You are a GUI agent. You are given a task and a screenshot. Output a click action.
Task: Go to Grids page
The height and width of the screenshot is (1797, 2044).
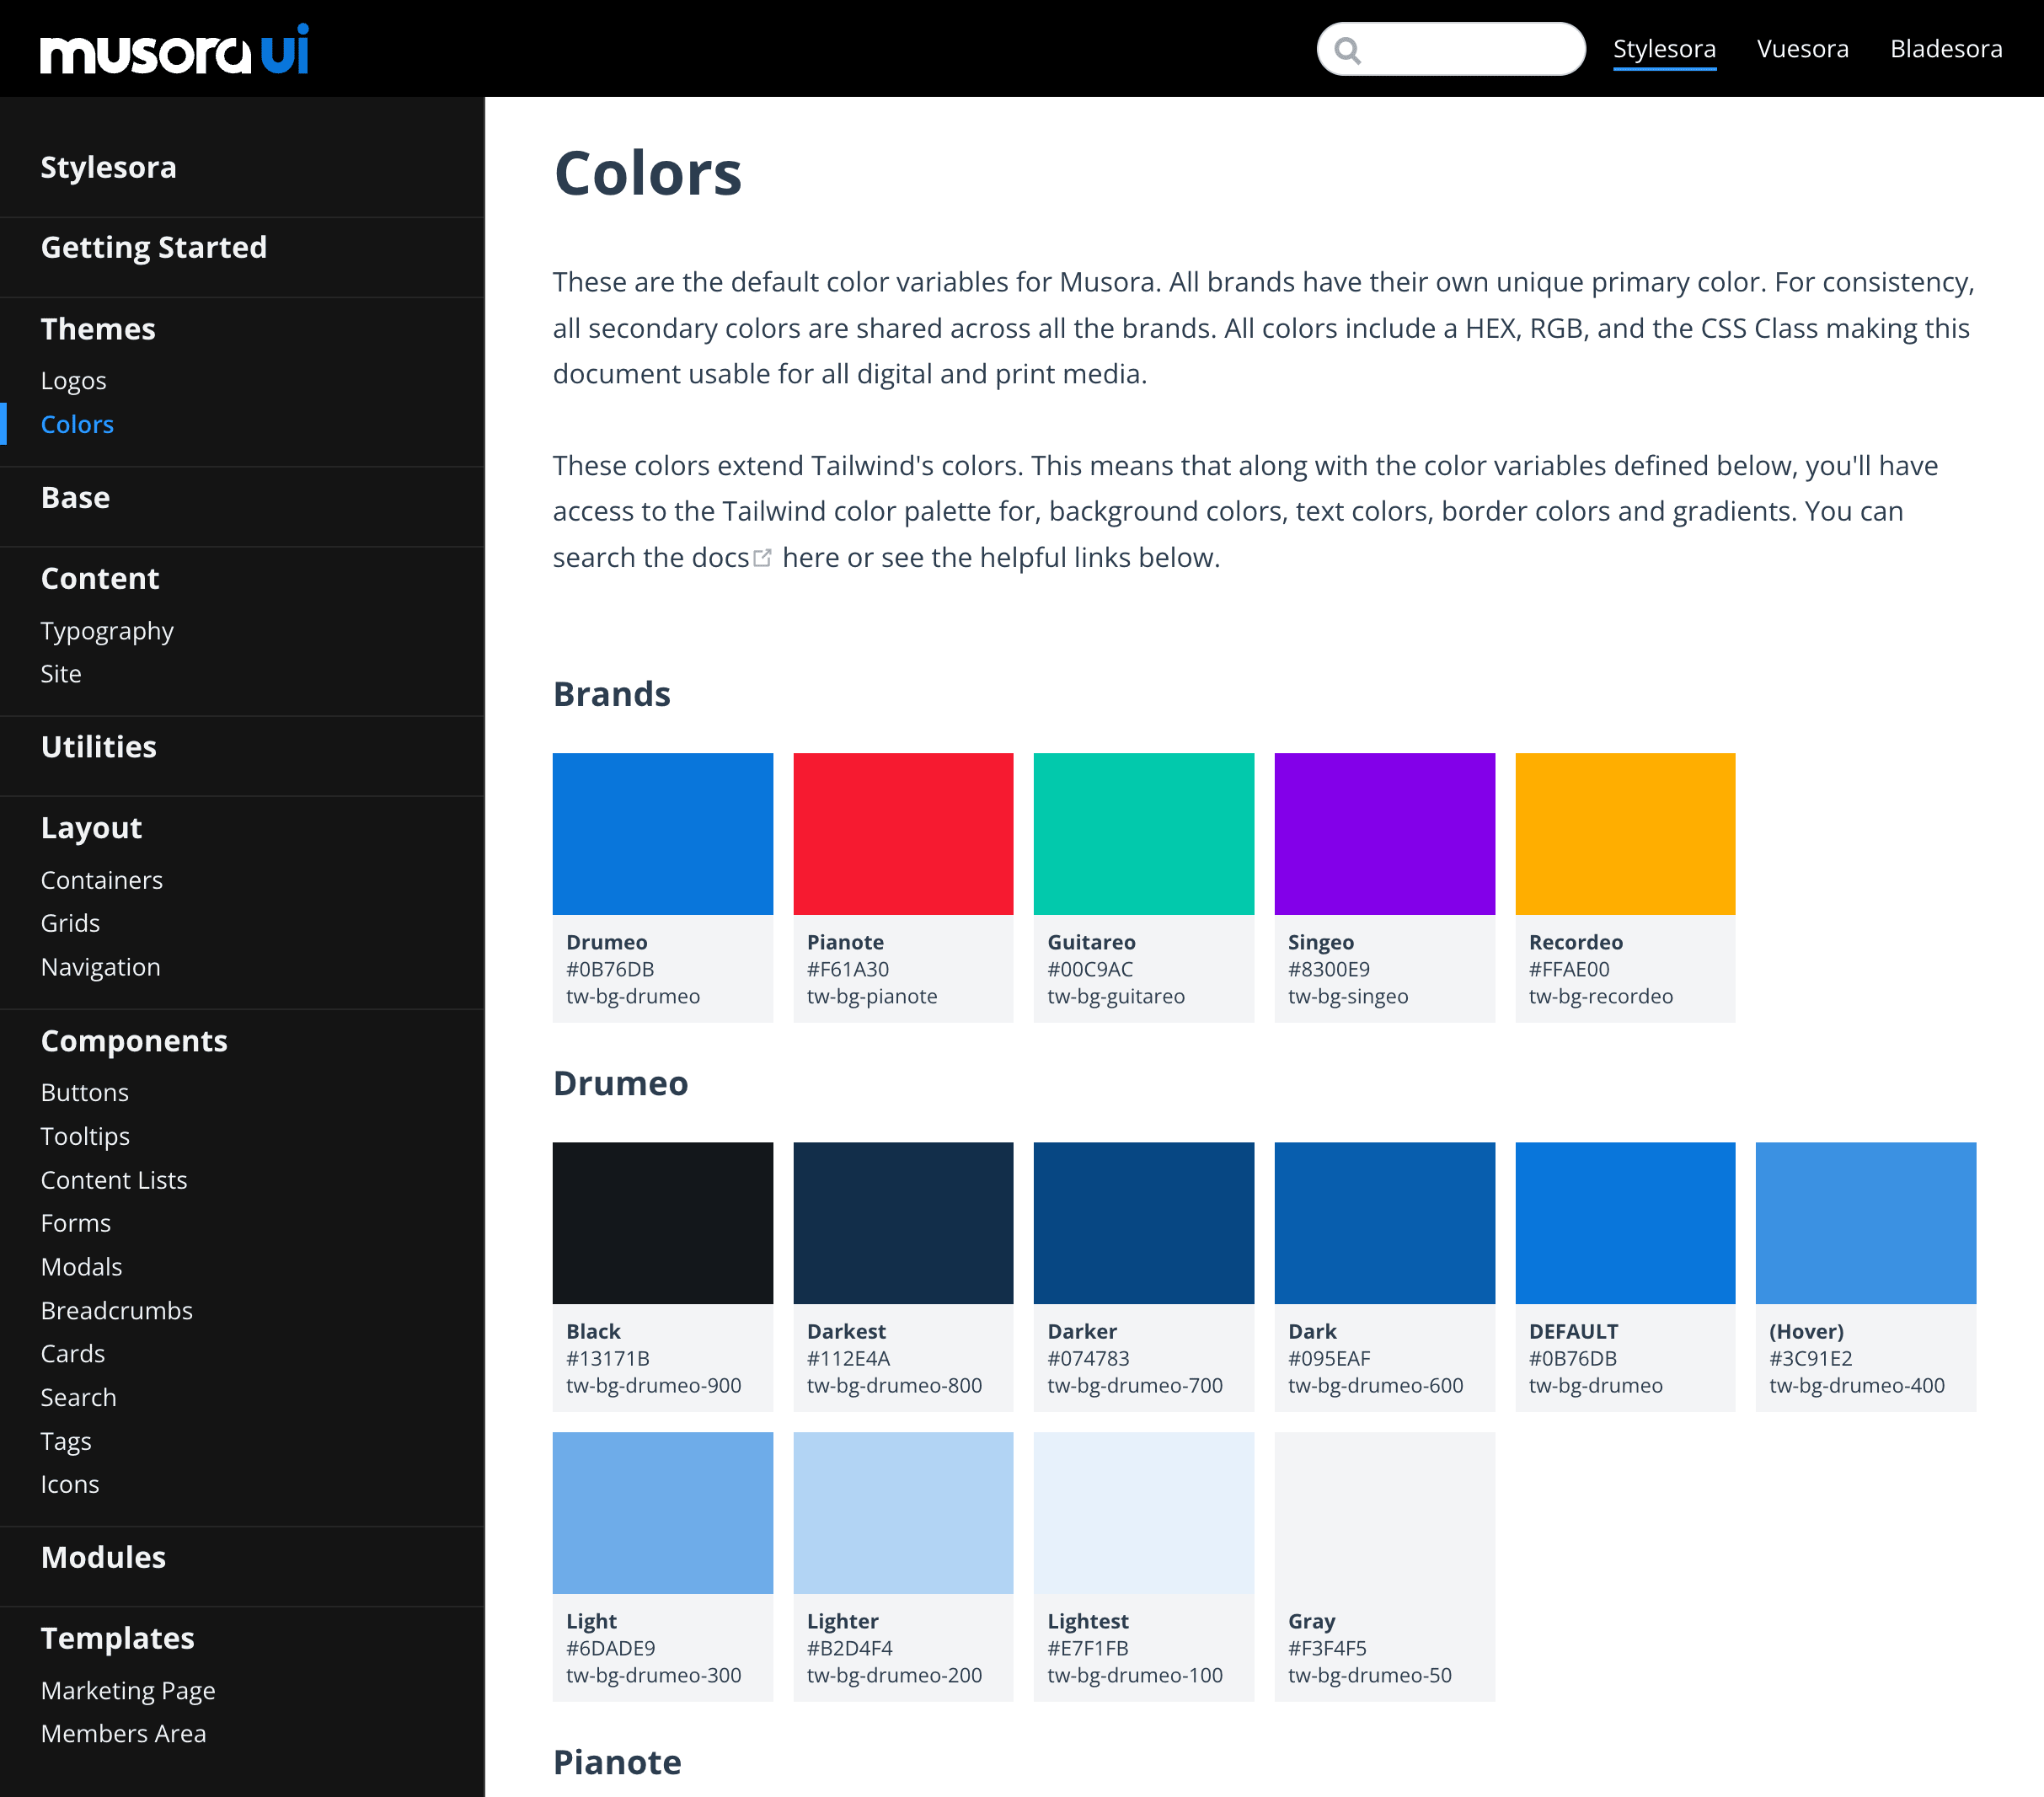pos(70,923)
